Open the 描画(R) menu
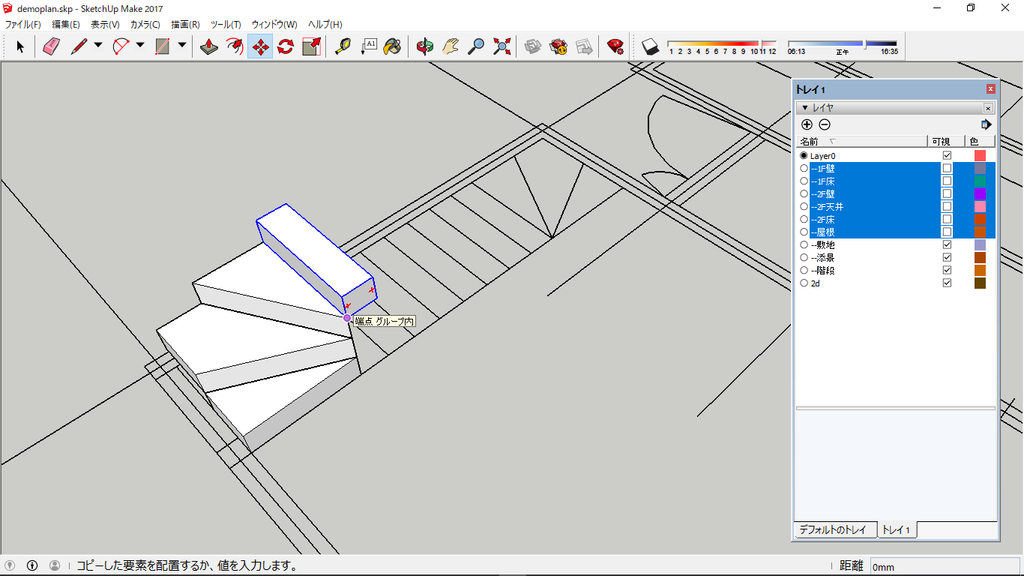Viewport: 1024px width, 576px height. [x=185, y=25]
